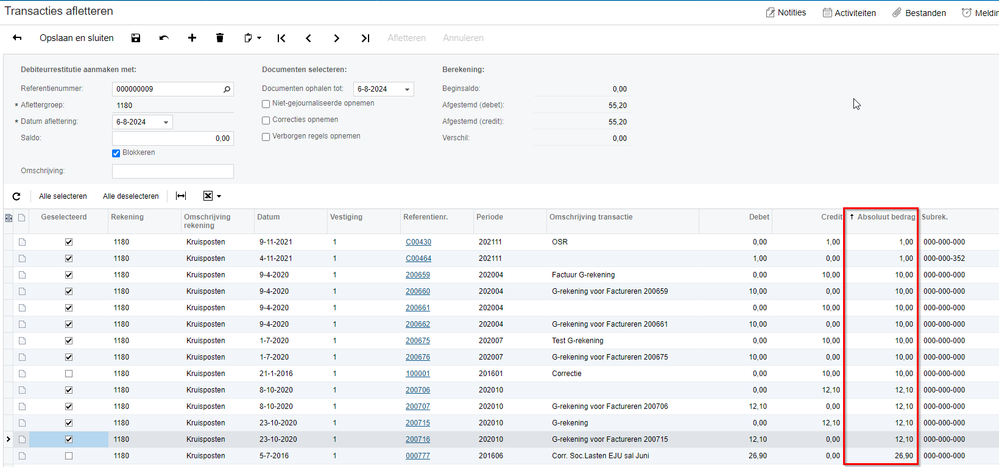999x467 pixels.
Task: Go to last record icon
Action: tap(365, 38)
